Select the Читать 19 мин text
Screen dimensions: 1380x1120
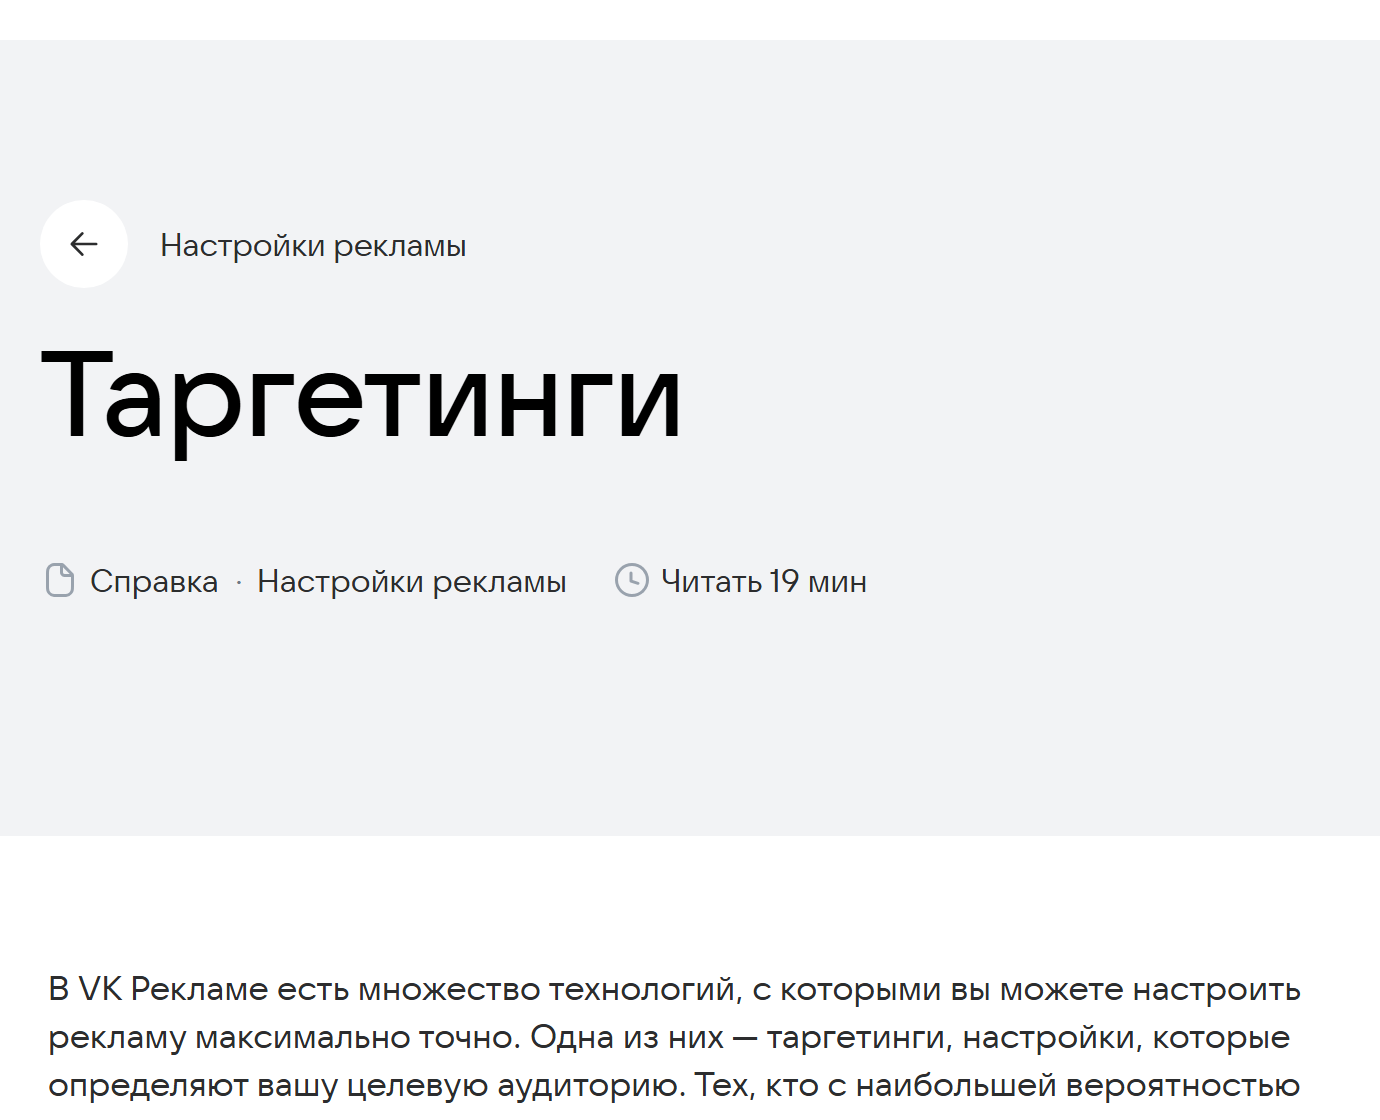(x=764, y=581)
